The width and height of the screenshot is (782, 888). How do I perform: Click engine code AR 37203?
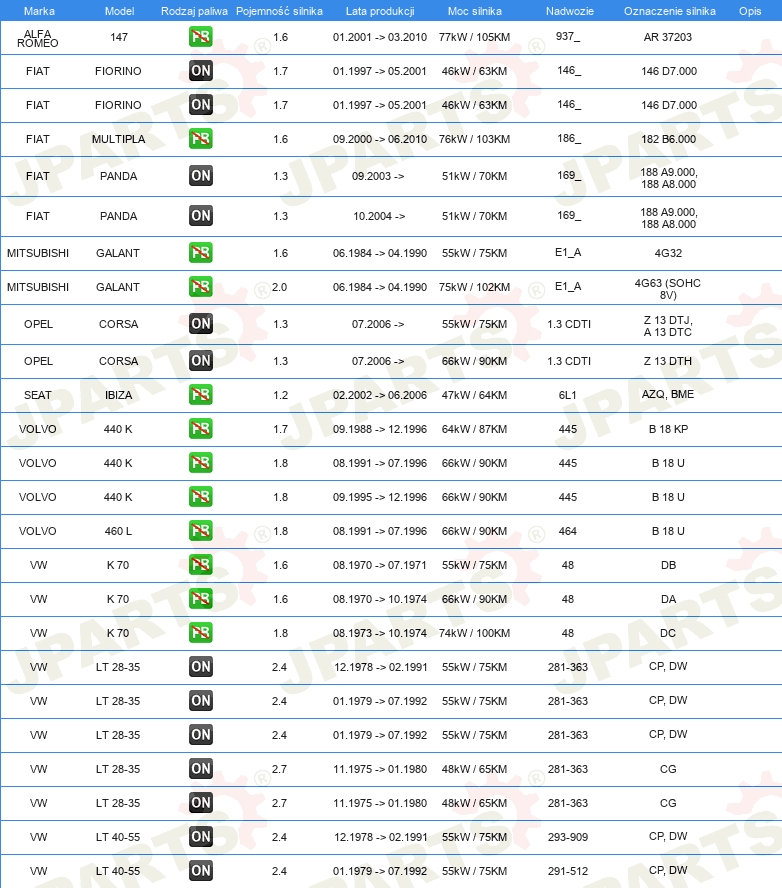(668, 37)
